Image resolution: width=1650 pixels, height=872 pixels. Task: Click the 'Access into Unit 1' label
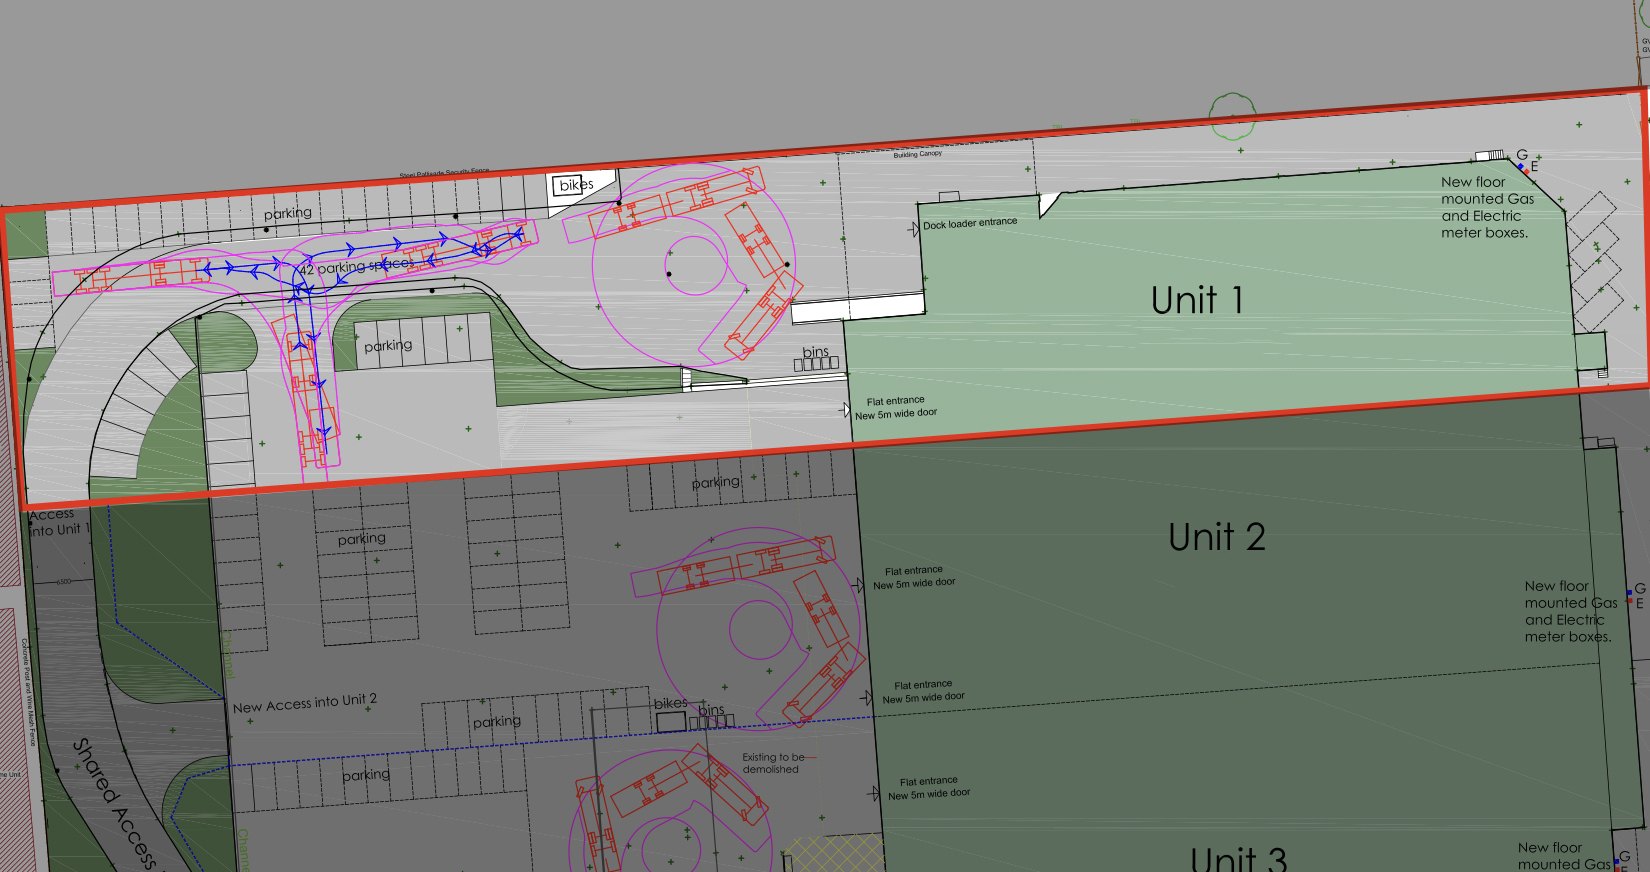click(58, 522)
